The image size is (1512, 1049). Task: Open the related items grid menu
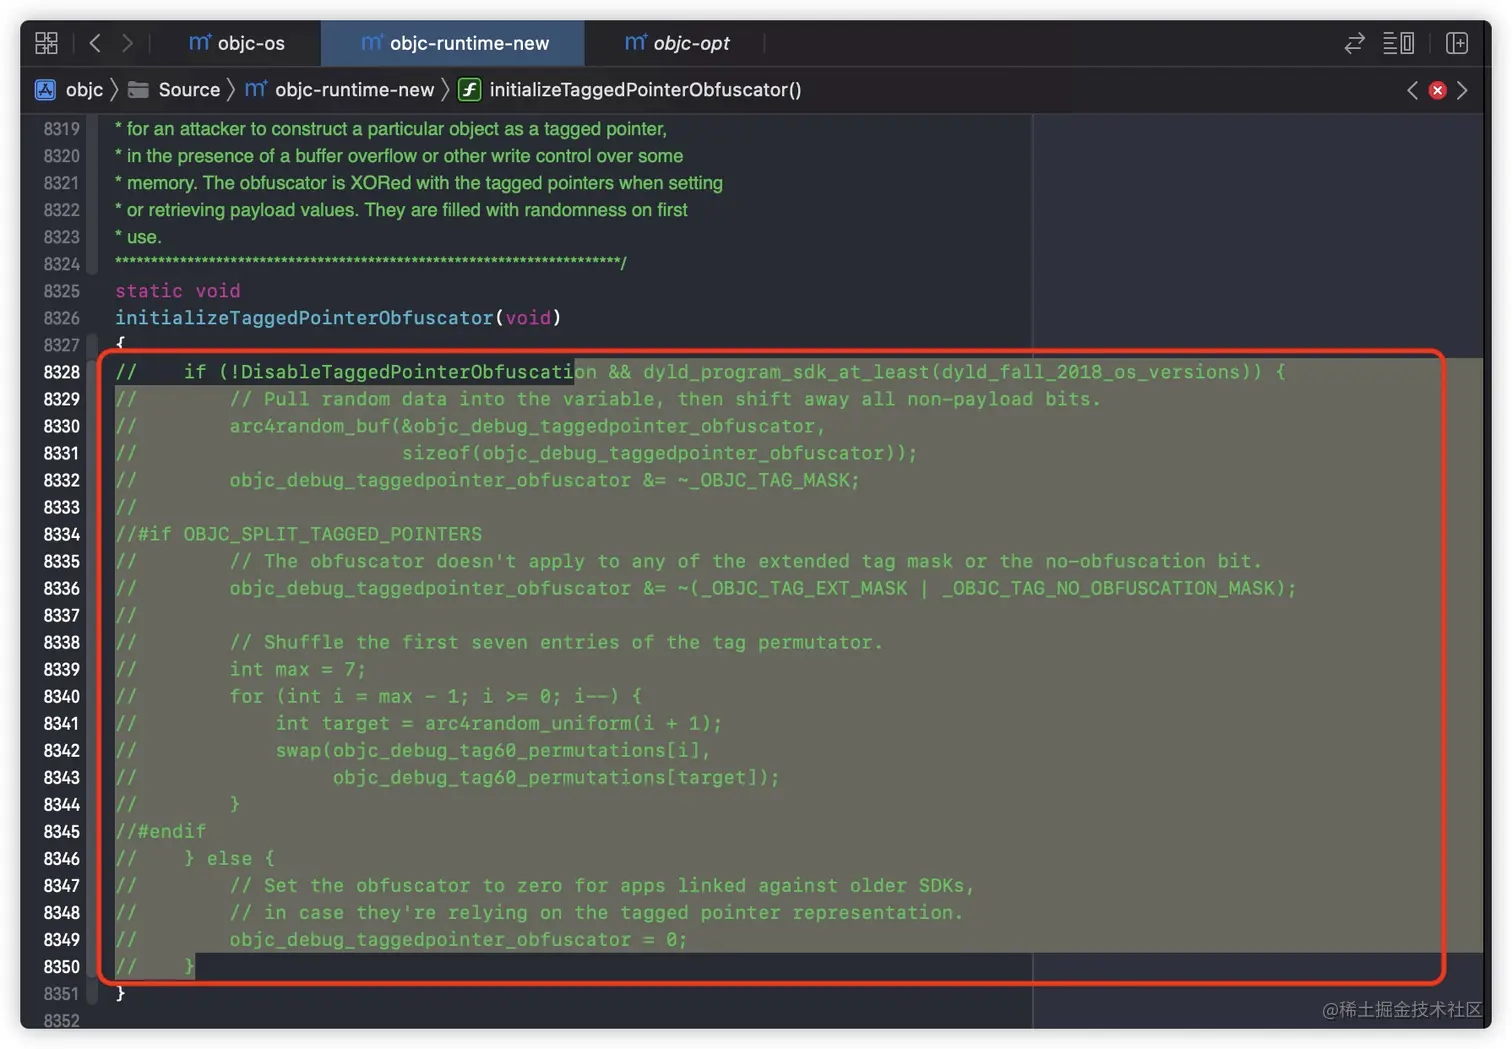(x=46, y=43)
